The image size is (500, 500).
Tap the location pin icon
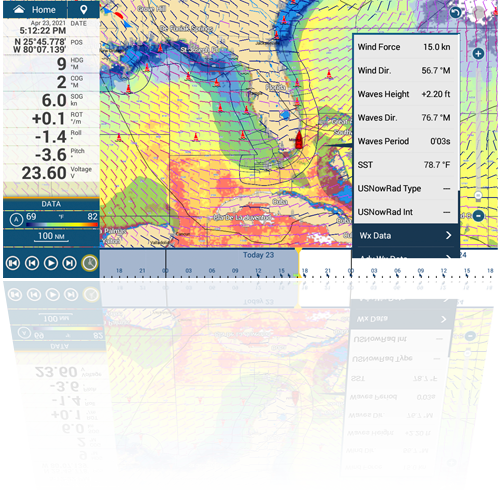[84, 10]
